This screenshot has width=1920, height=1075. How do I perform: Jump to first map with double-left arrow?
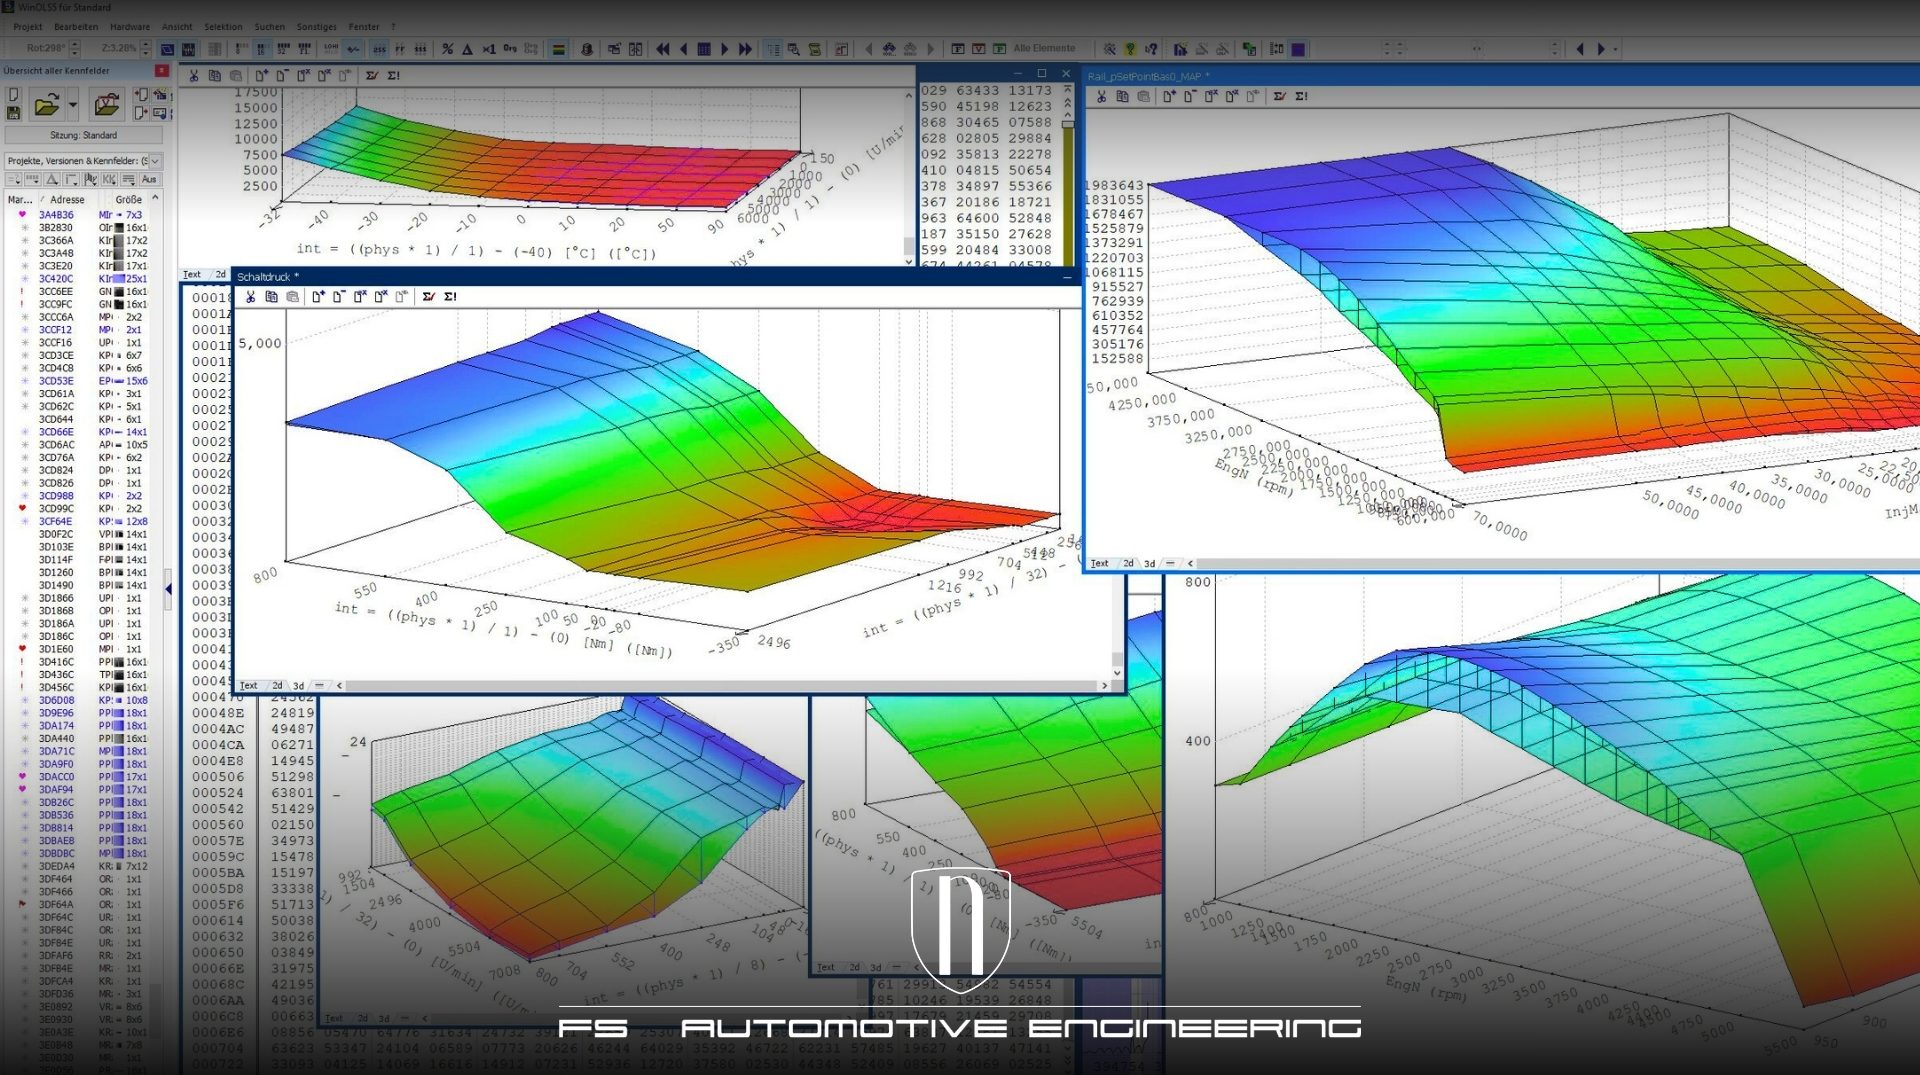click(x=662, y=49)
